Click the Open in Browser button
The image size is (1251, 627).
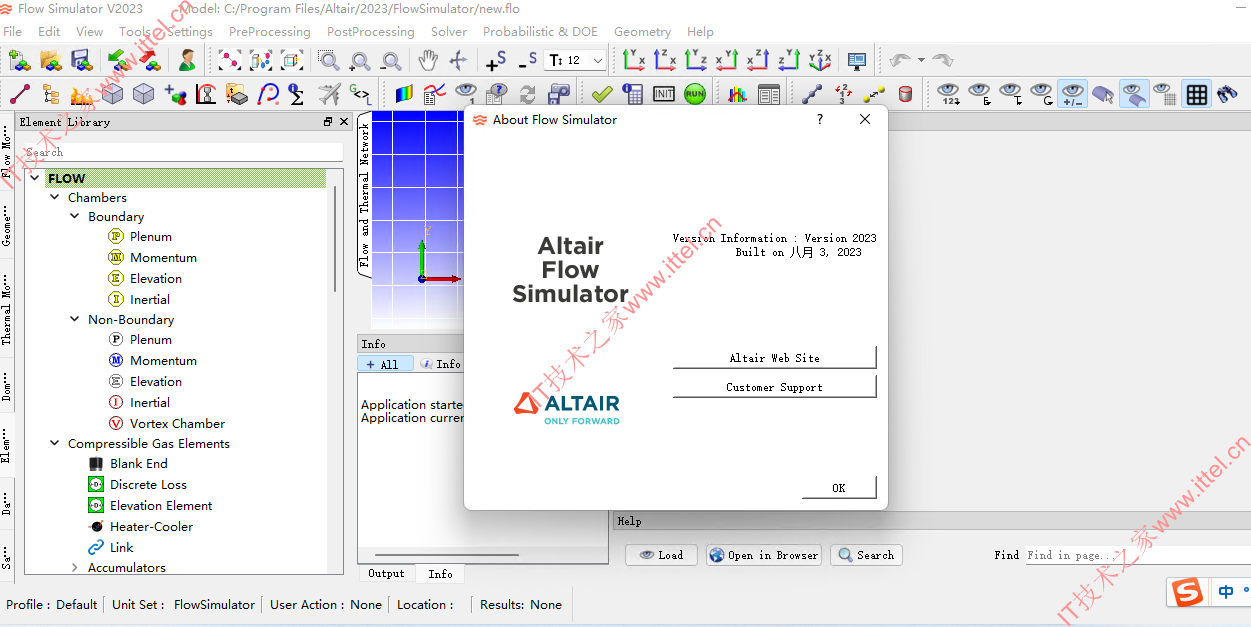(x=764, y=555)
